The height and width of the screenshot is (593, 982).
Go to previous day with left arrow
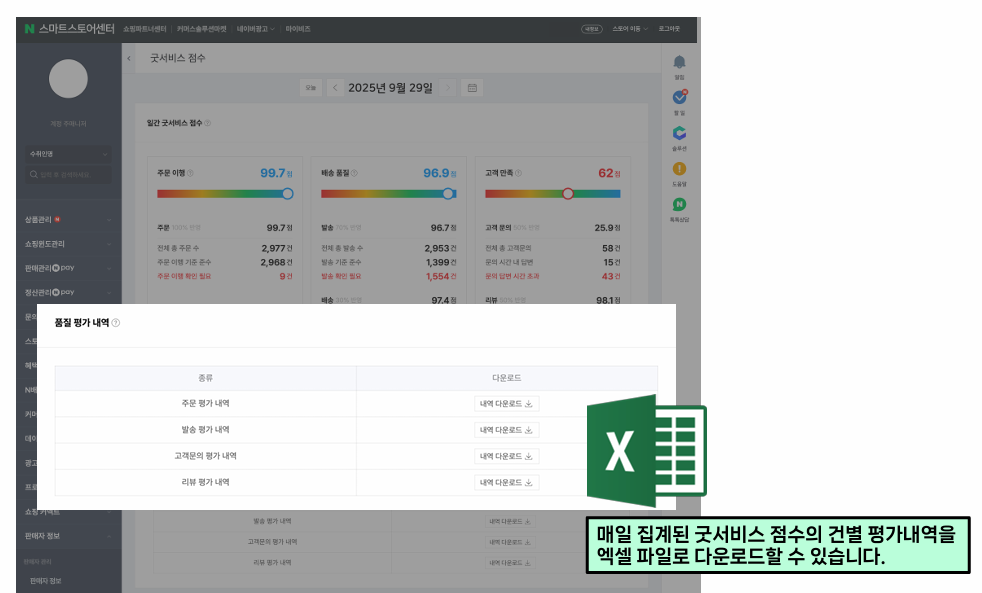click(334, 88)
